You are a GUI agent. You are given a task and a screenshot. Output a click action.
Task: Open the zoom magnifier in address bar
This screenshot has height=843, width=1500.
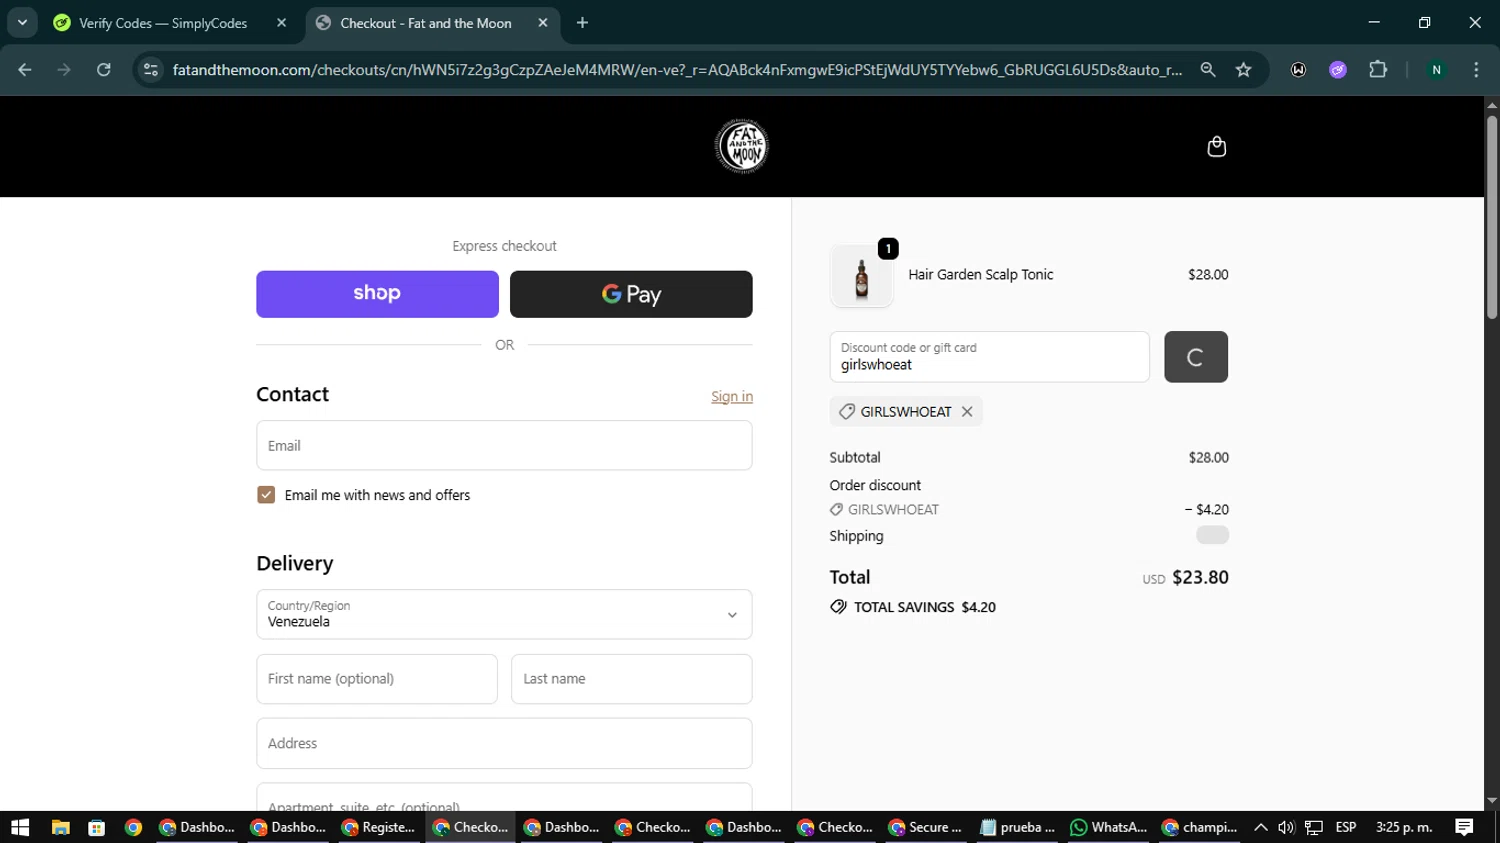click(1208, 70)
